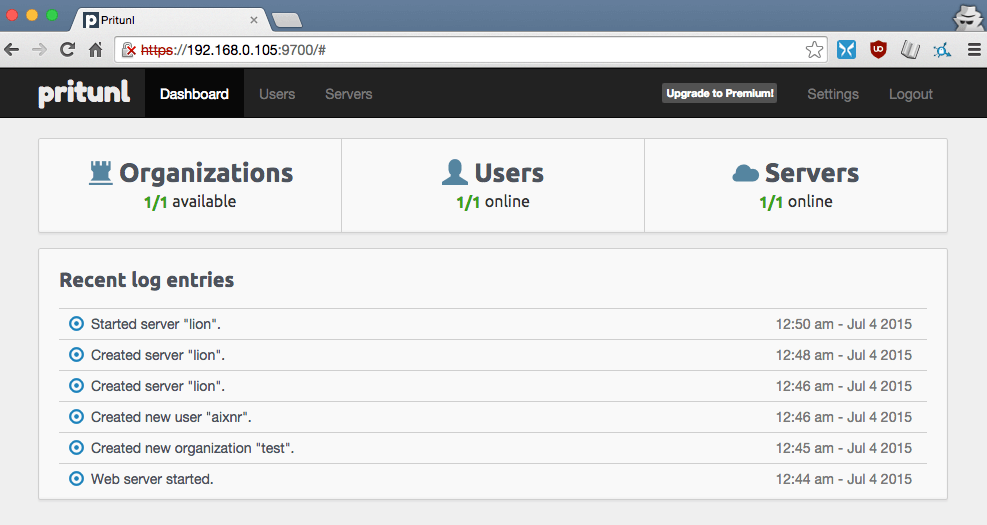Click the Logout link
987x525 pixels.
911,94
